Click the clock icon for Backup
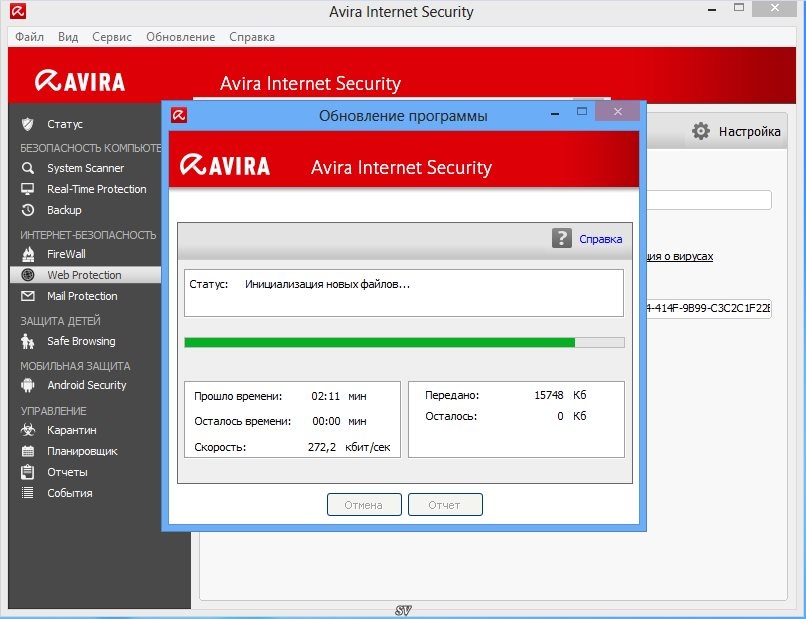806x619 pixels. click(28, 210)
